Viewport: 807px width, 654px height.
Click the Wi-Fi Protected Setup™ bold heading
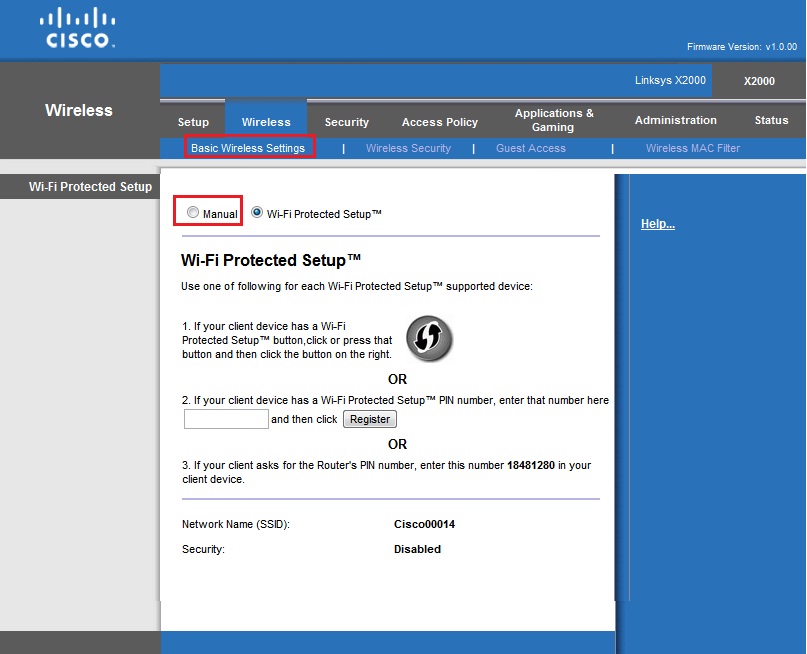pos(271,260)
